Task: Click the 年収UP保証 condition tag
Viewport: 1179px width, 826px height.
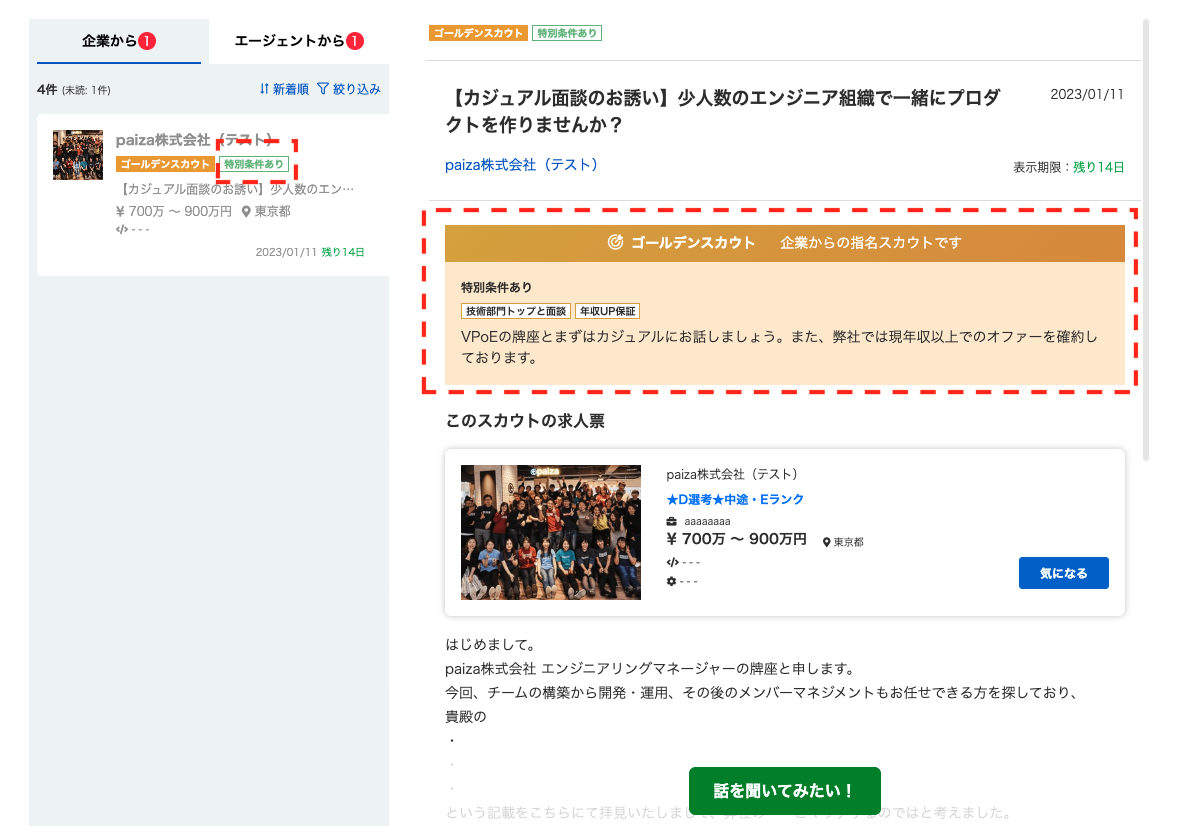Action: pos(608,311)
